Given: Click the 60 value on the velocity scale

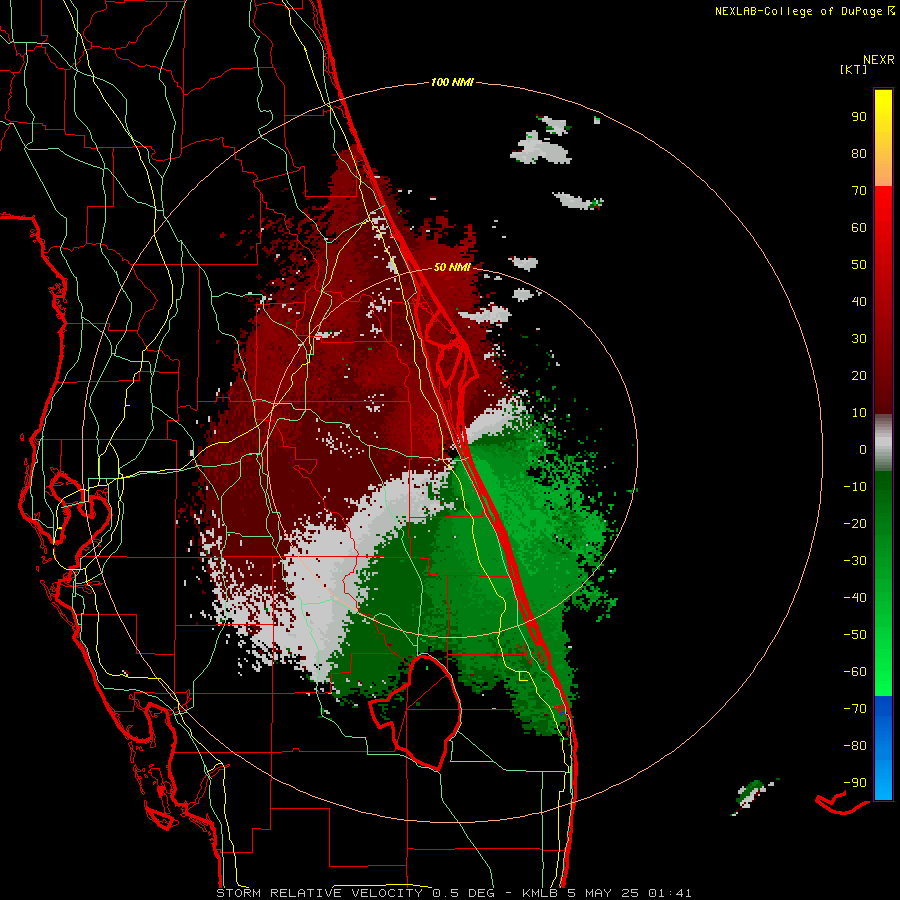Looking at the screenshot, I should pos(859,227).
